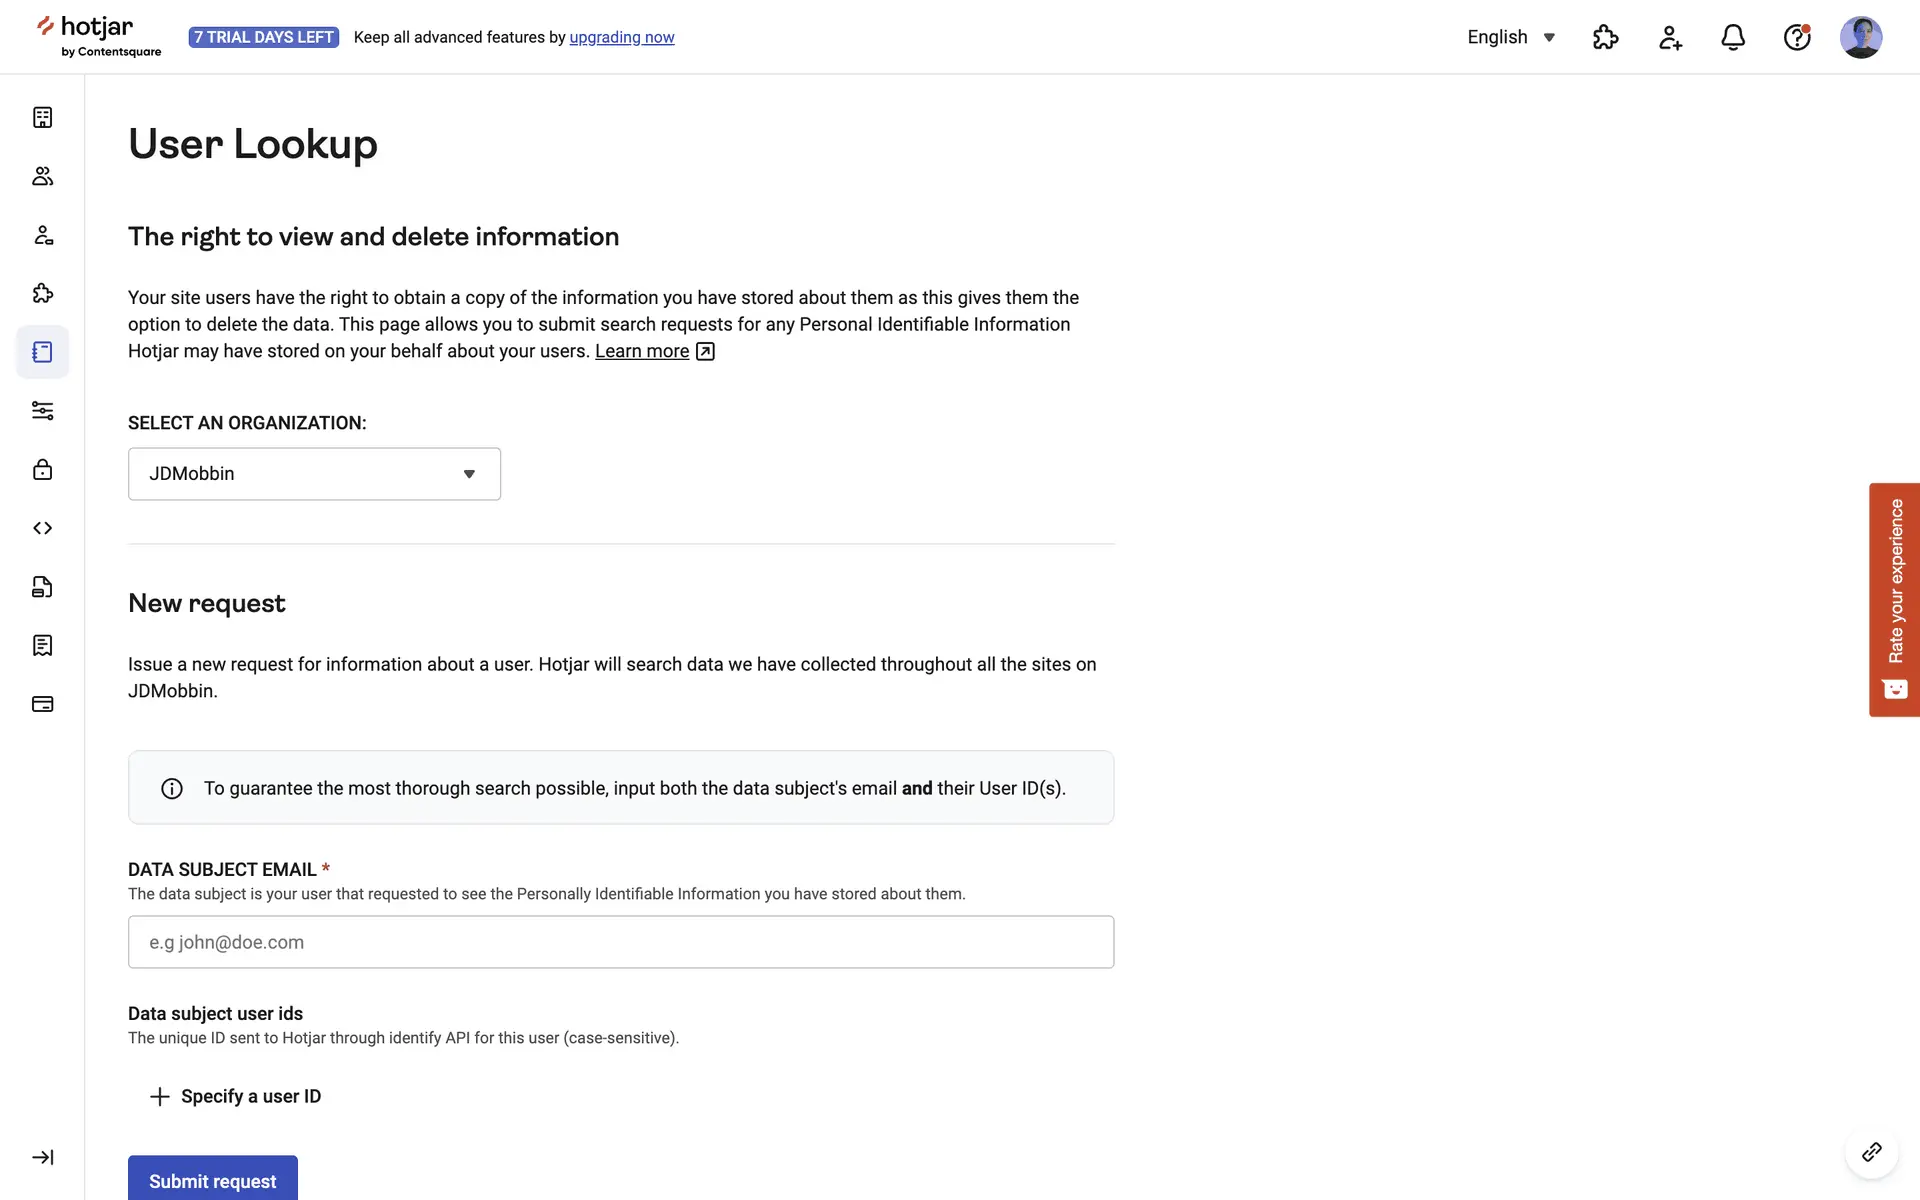Screen dimensions: 1920x1200
Task: Open the Rate your experience tab
Action: [1894, 599]
